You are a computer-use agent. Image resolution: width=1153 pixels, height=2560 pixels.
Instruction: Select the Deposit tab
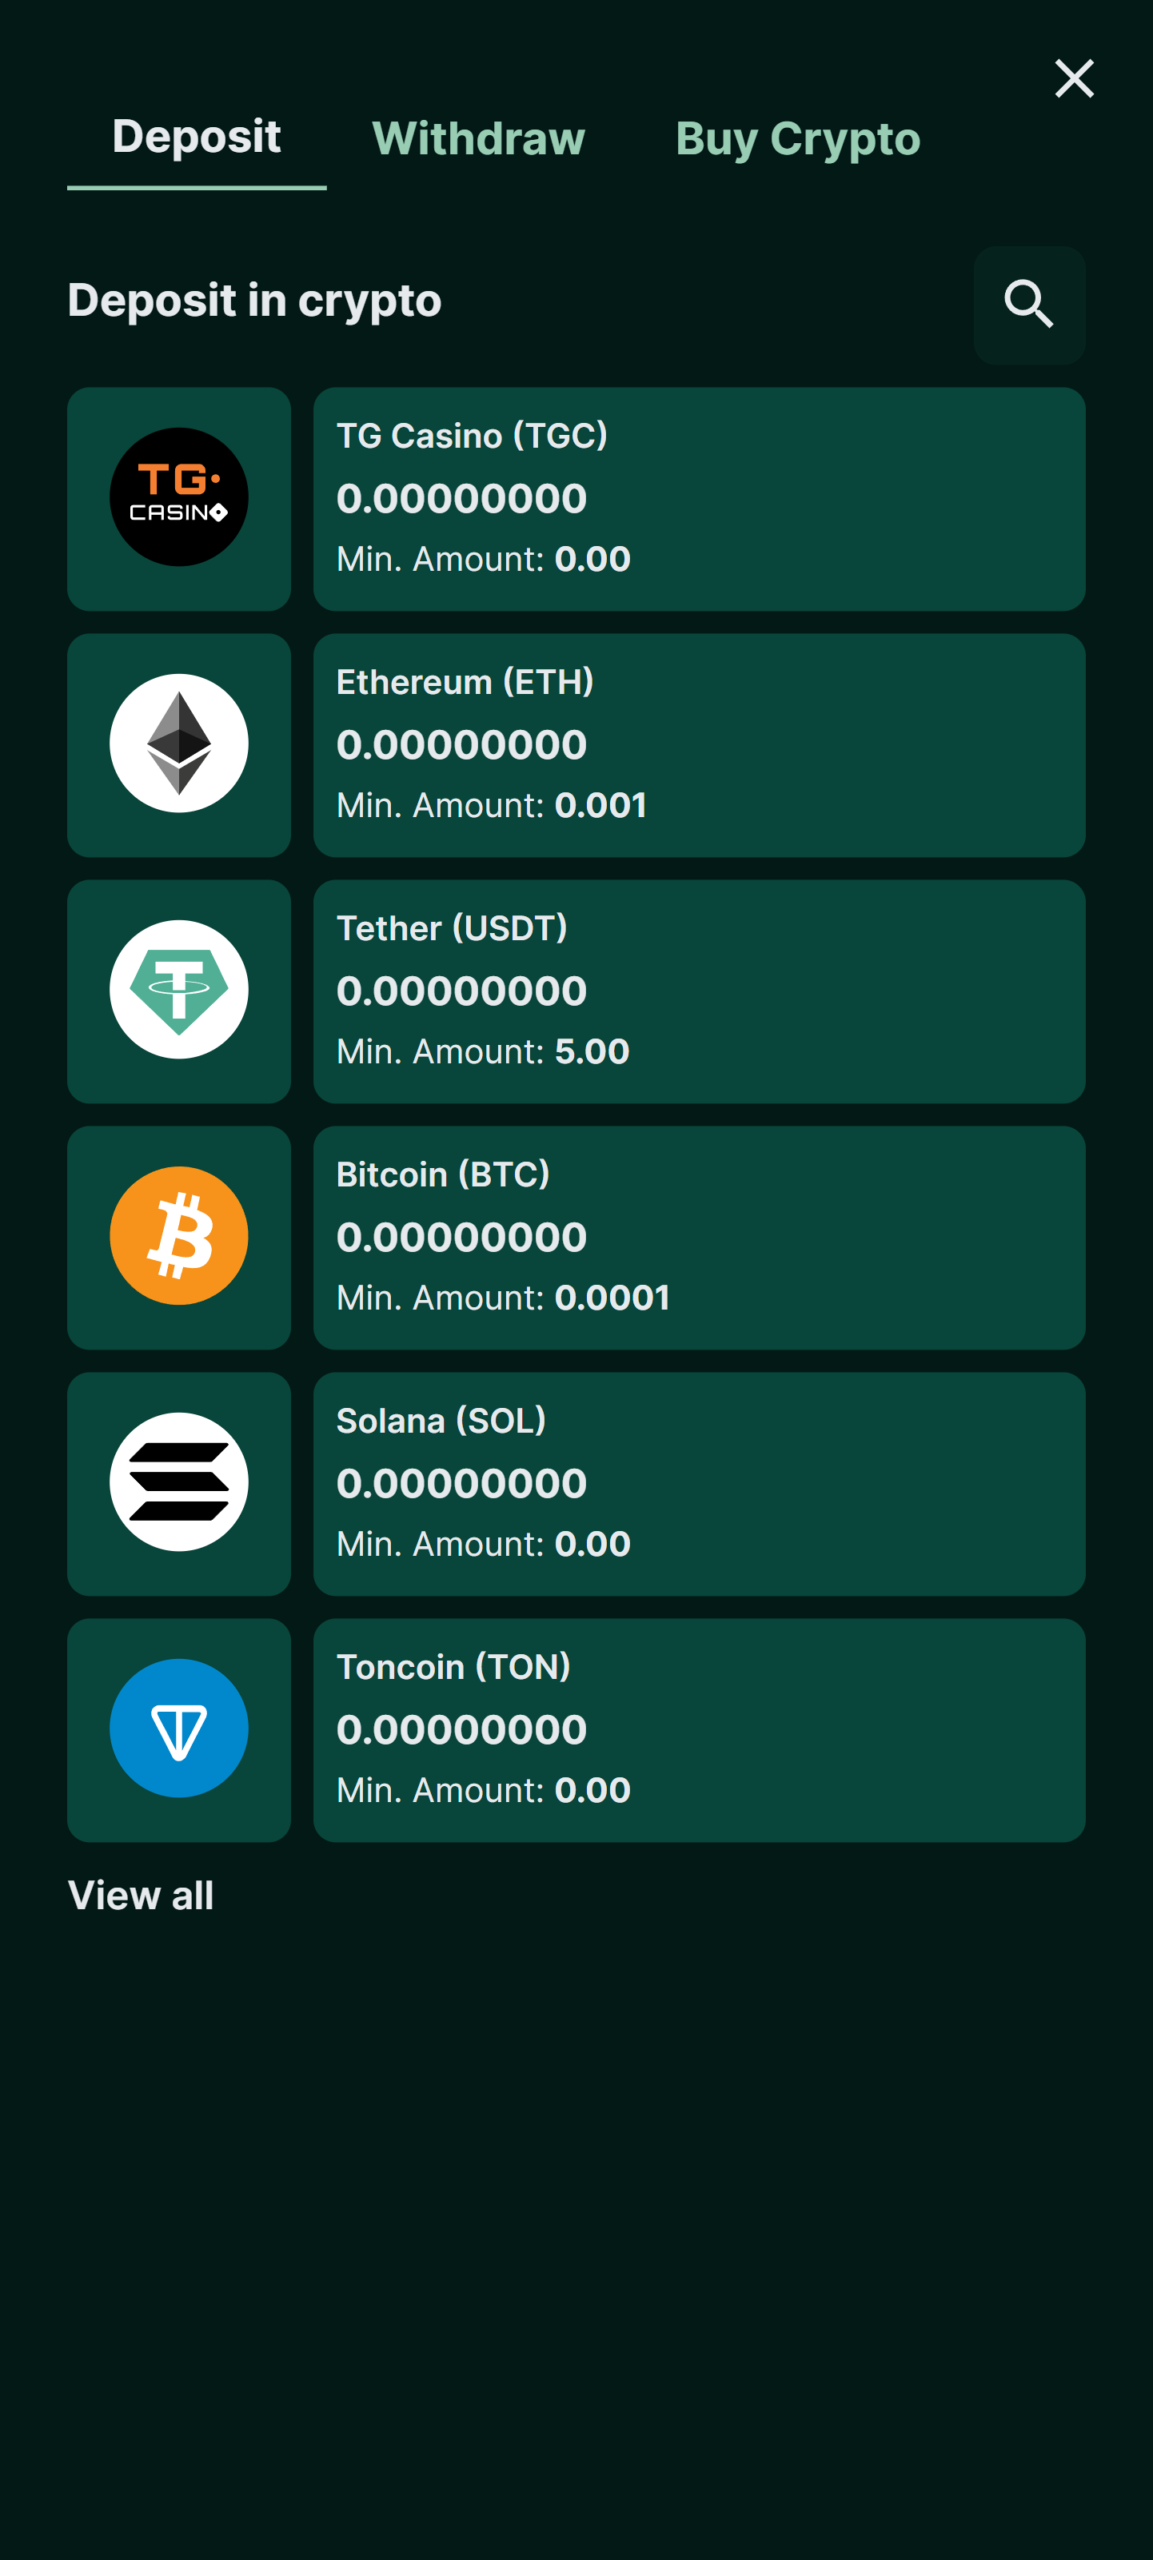[197, 137]
